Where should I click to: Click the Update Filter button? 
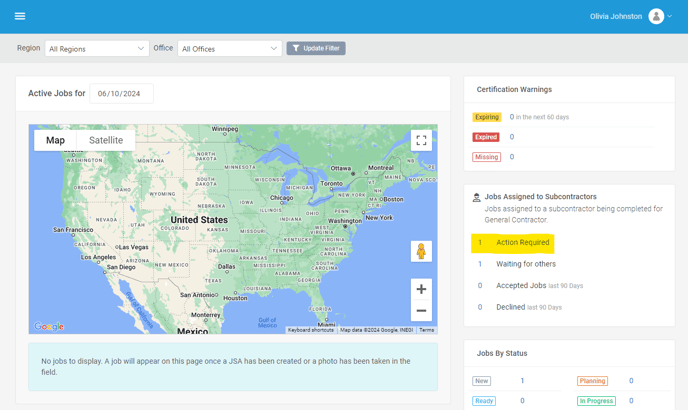(316, 48)
